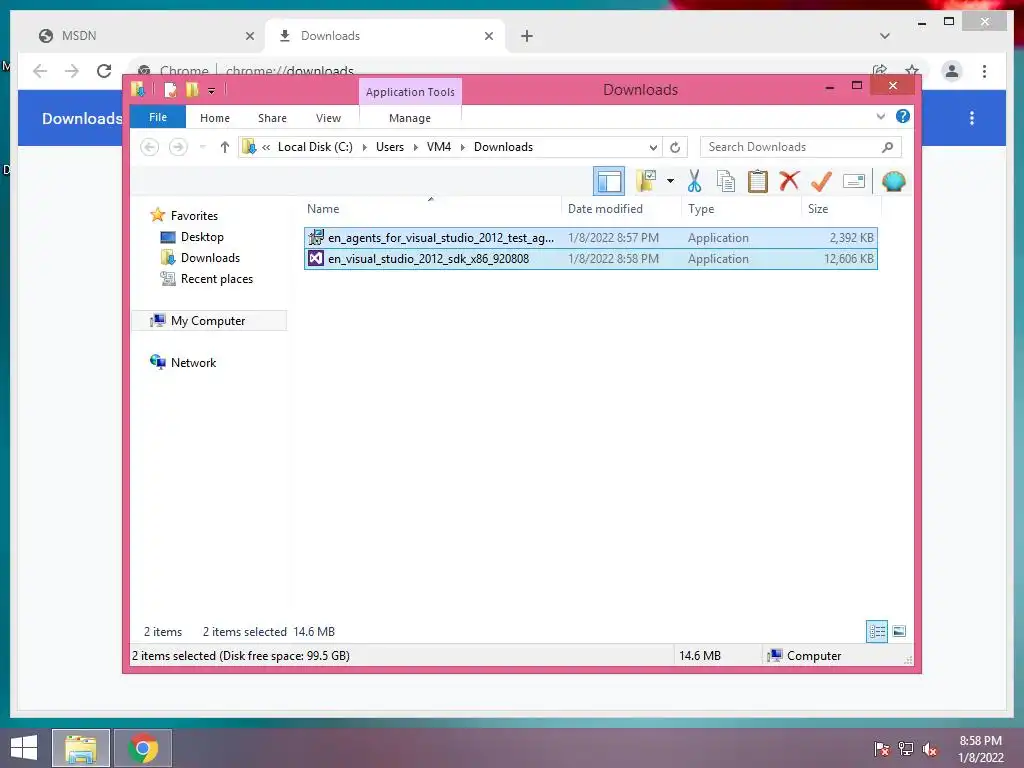
Task: Open the Chrome three-dot menu
Action: click(x=984, y=71)
